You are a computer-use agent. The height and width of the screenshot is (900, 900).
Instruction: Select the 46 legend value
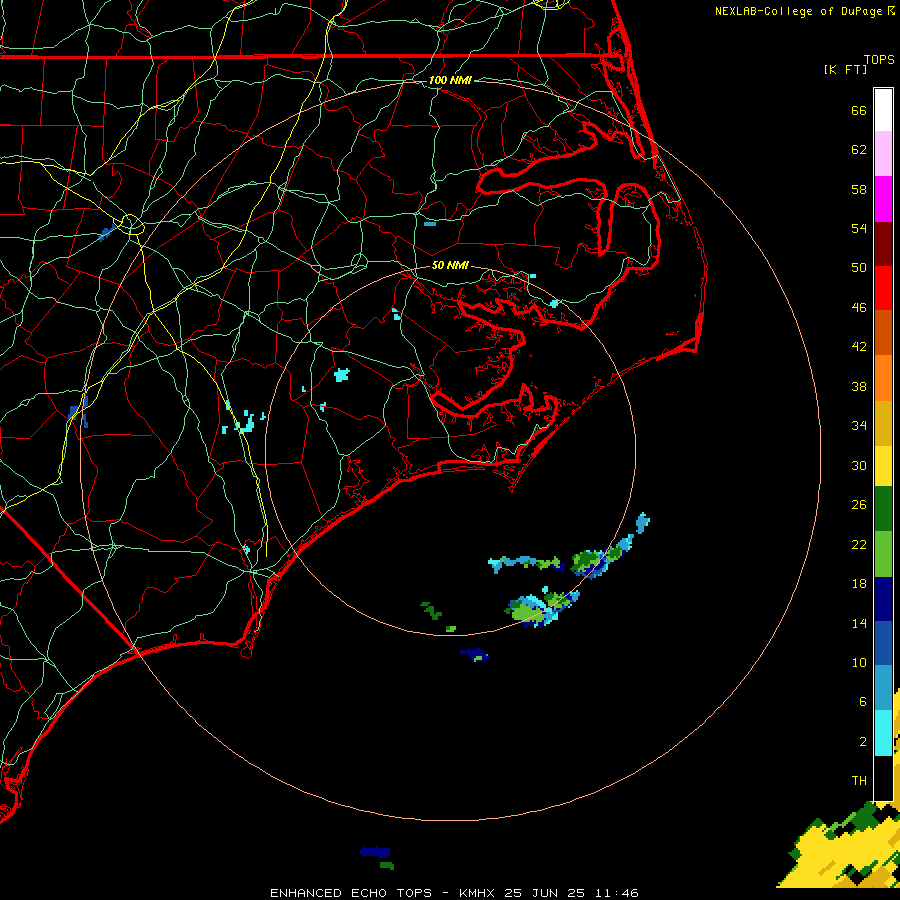coord(859,308)
